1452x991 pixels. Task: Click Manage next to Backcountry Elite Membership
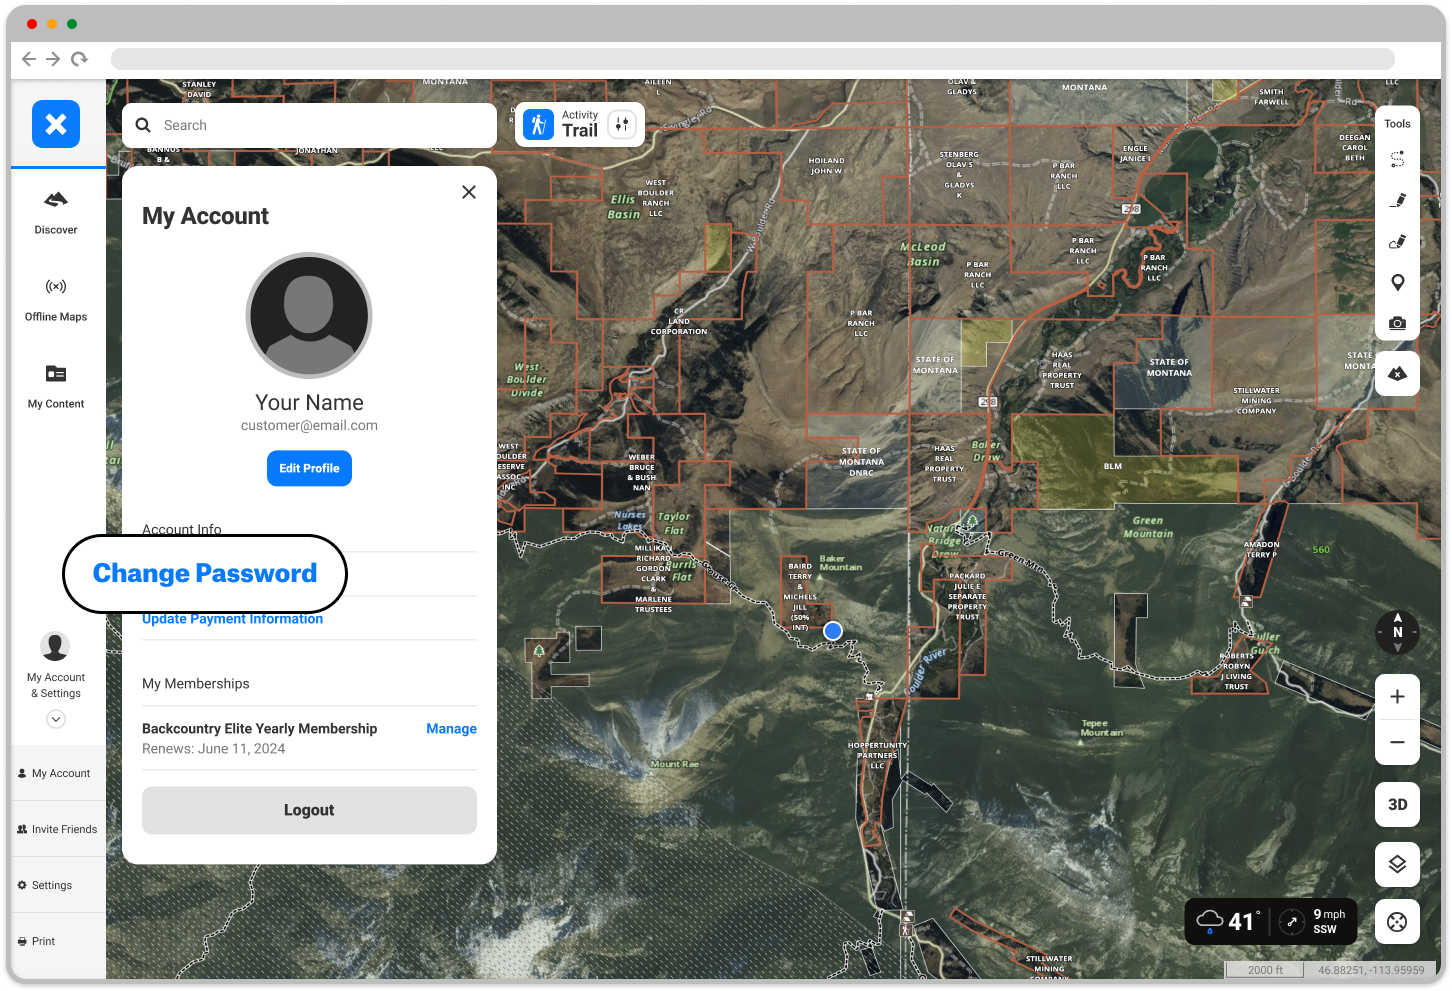point(451,729)
